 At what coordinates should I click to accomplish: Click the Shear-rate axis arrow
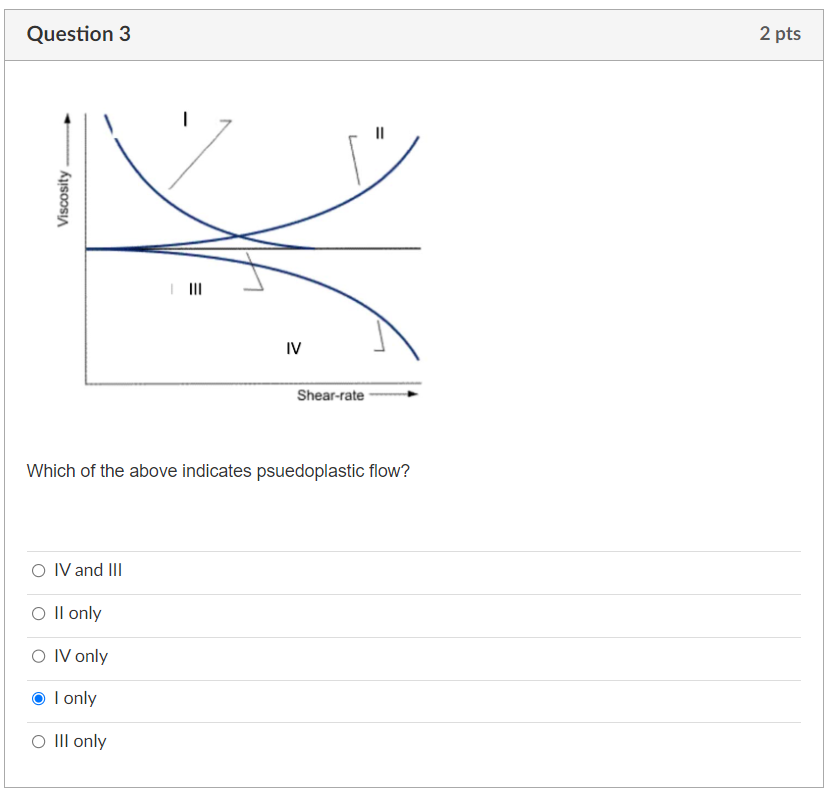394,394
